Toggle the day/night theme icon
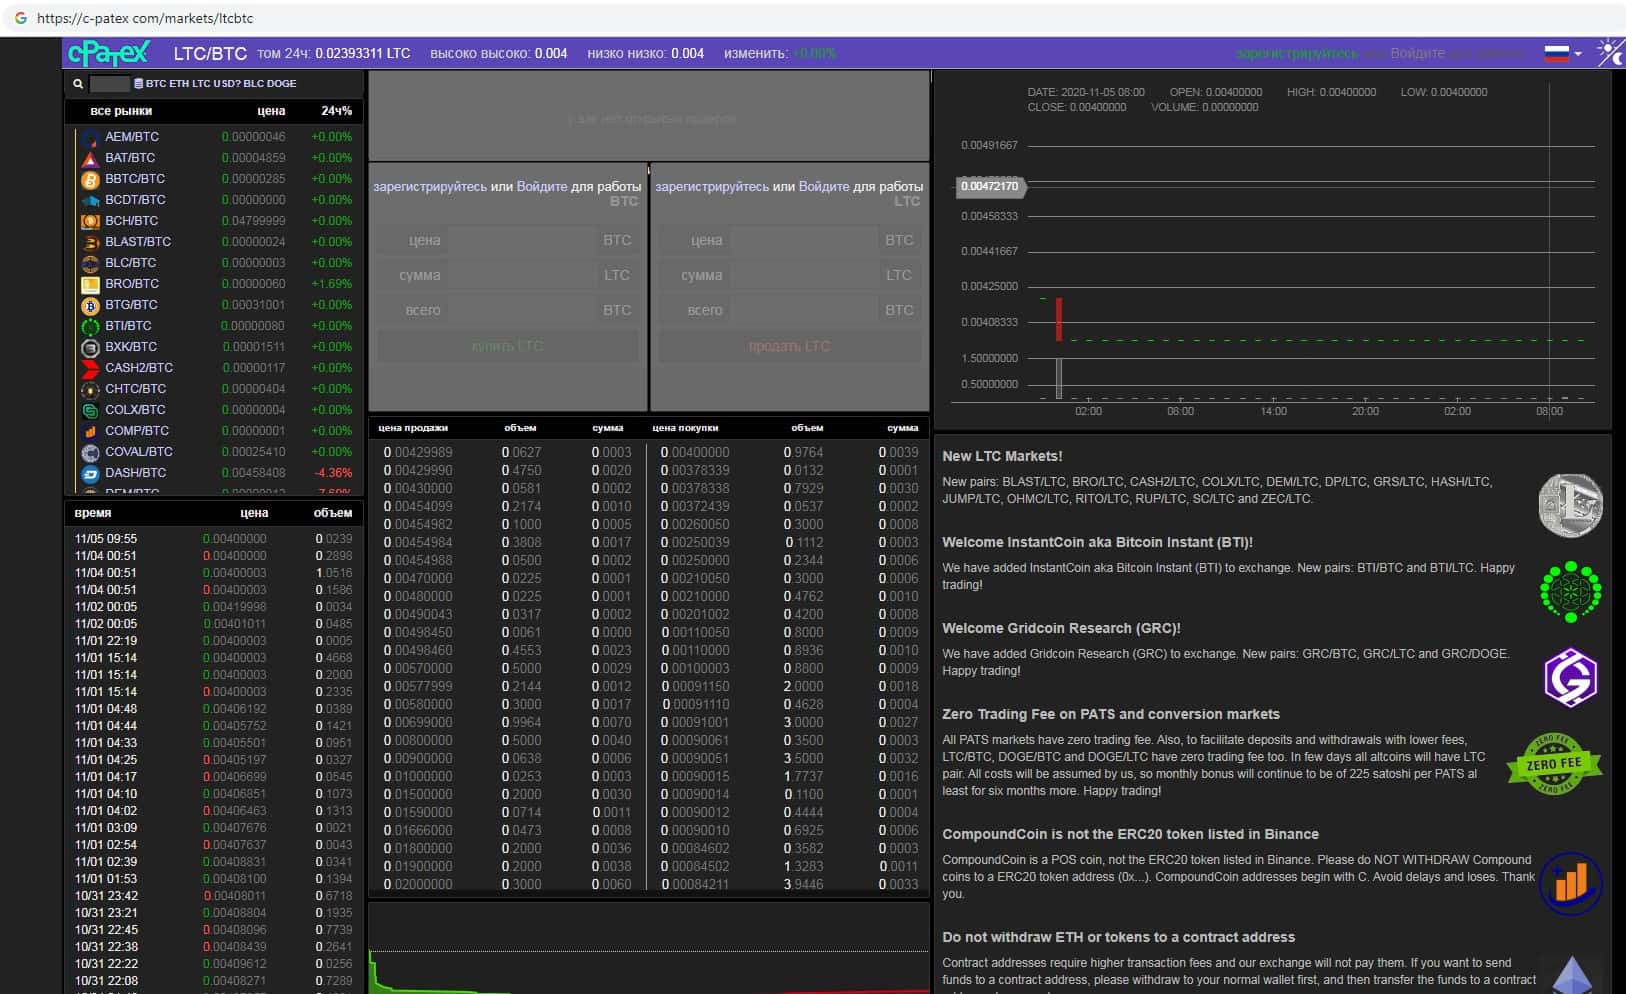 pyautogui.click(x=1609, y=53)
